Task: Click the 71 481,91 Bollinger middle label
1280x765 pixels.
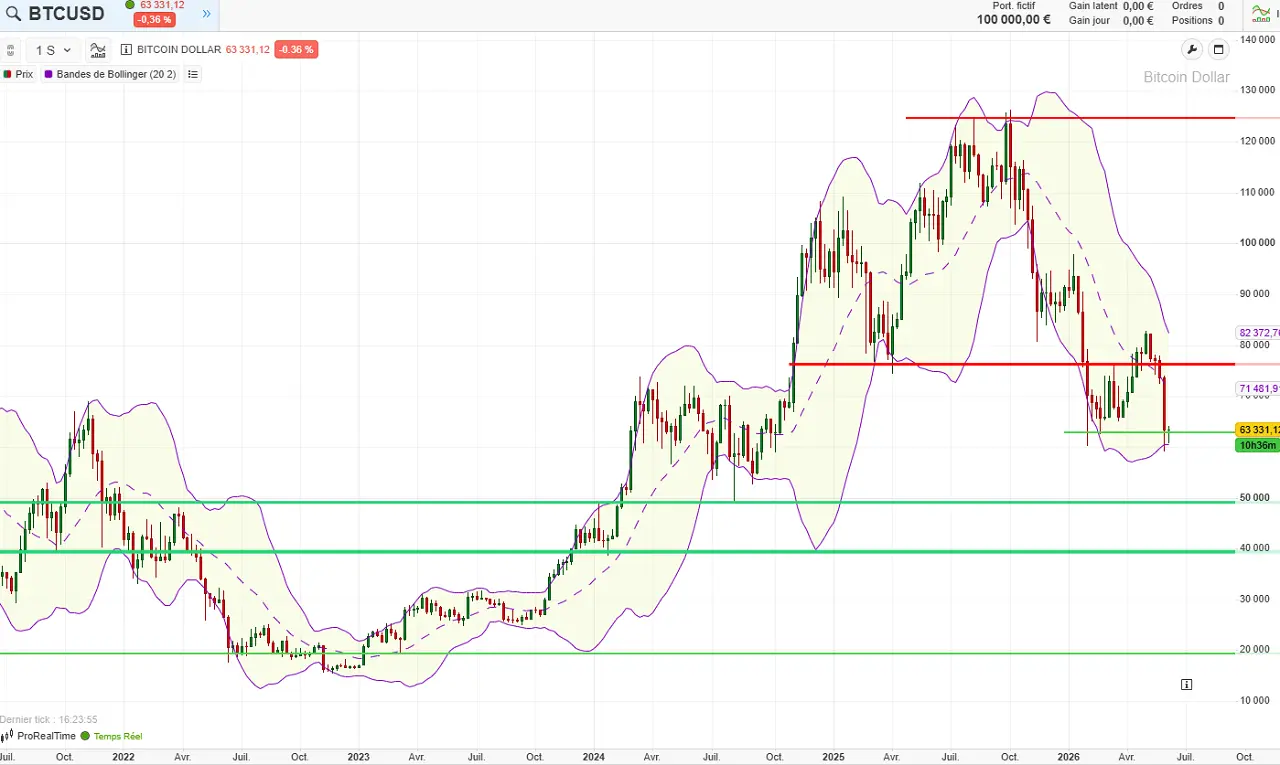Action: pos(1258,388)
